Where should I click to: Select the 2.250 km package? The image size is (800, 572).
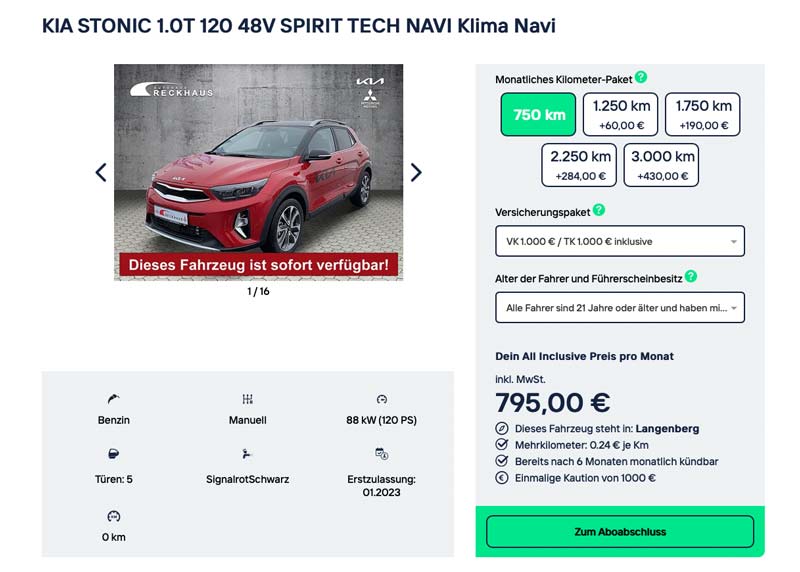coord(580,165)
